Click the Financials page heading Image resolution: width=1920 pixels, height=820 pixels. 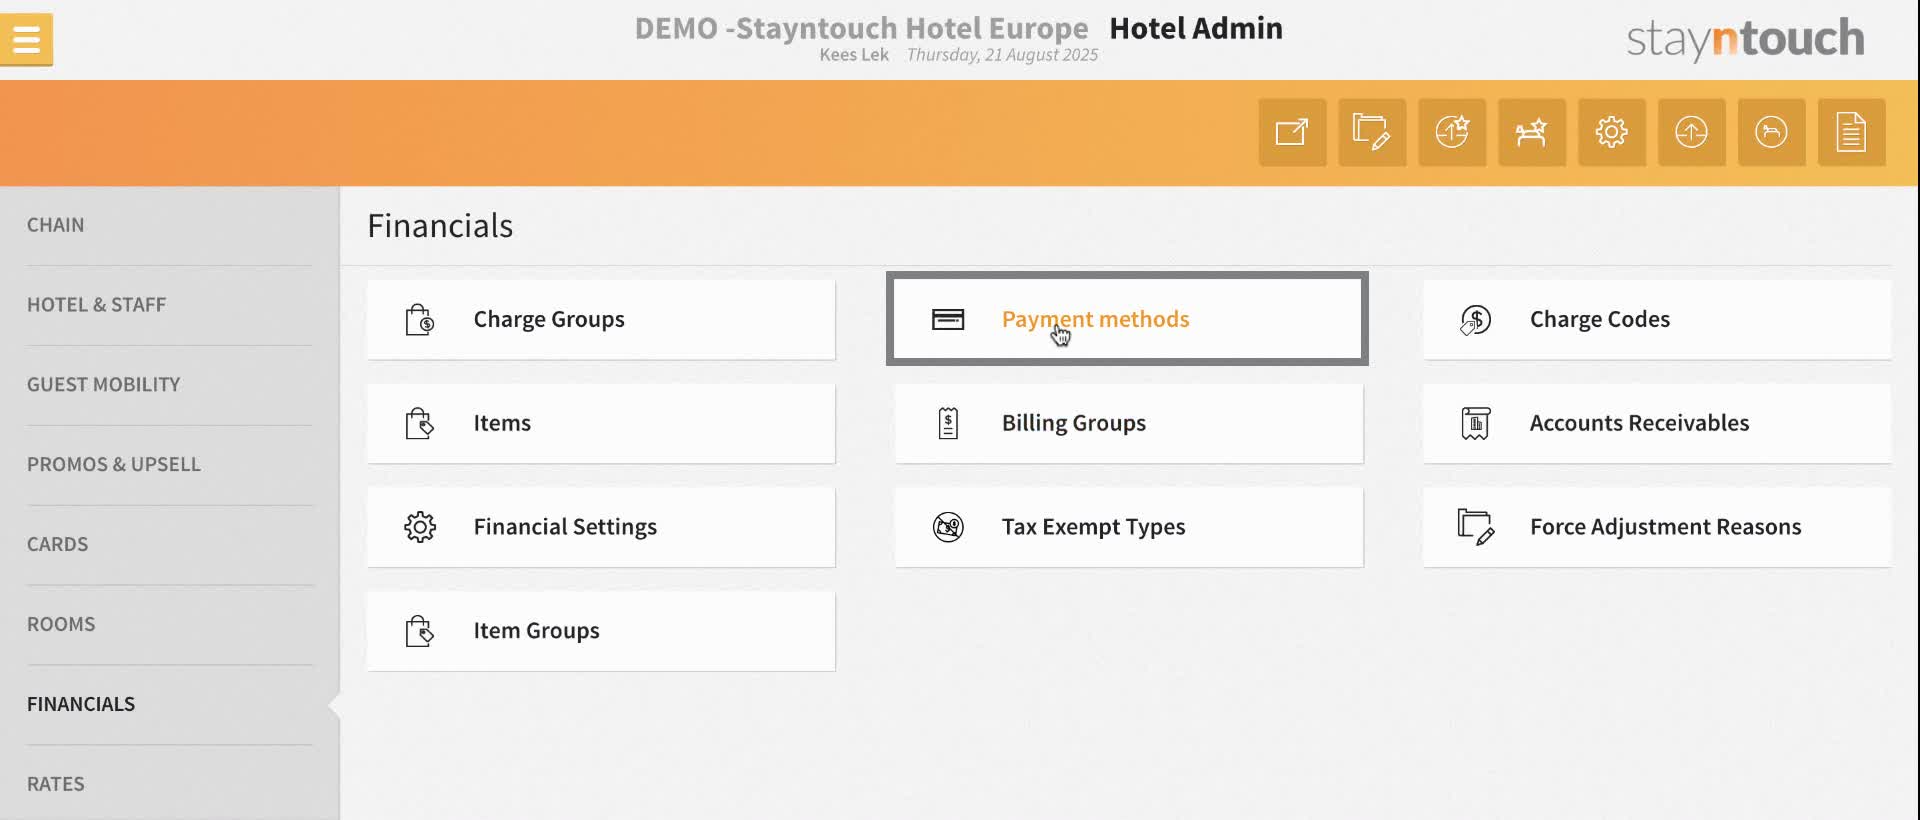440,226
